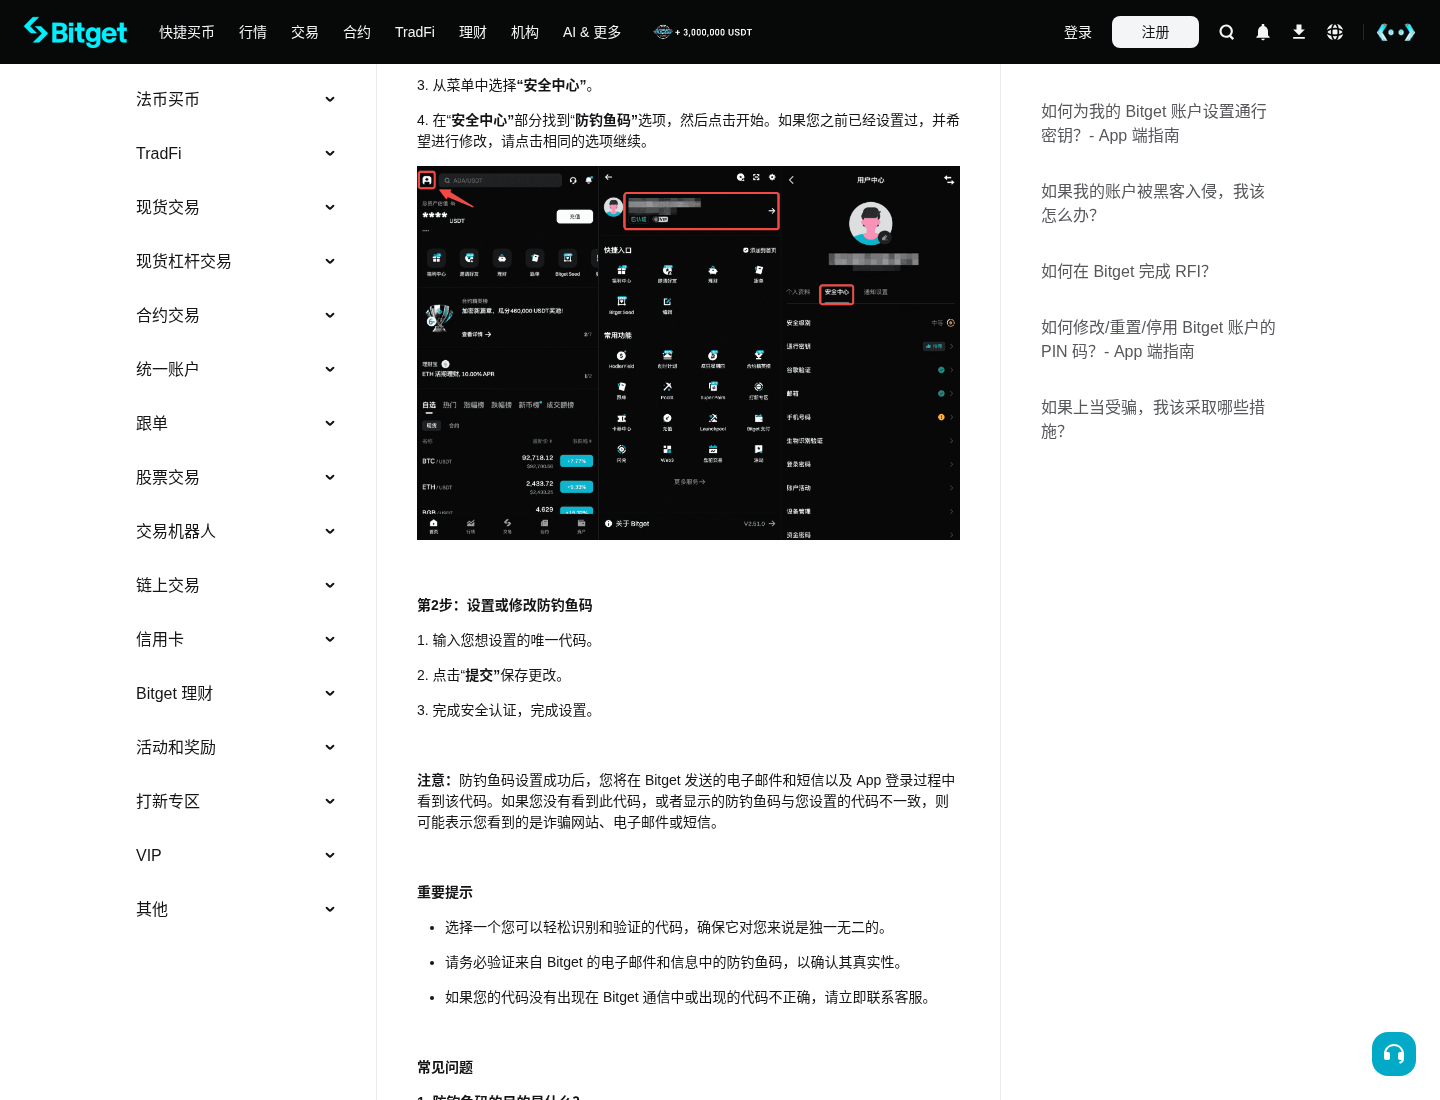Open the 交易 top menu
1440x1100 pixels.
click(x=305, y=32)
